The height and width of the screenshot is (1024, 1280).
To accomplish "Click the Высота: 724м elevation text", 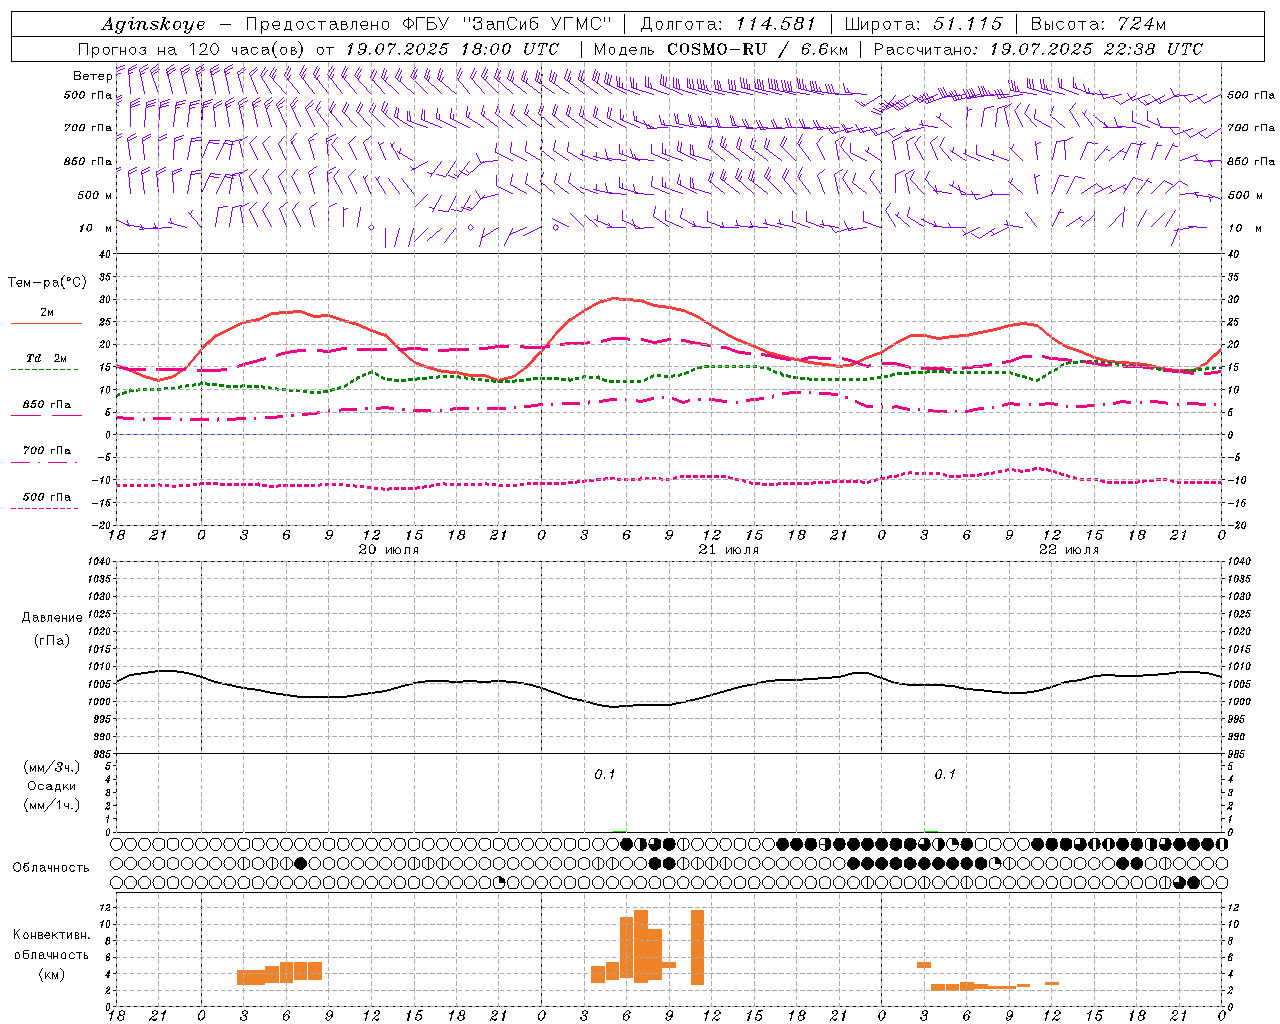I will point(1098,24).
